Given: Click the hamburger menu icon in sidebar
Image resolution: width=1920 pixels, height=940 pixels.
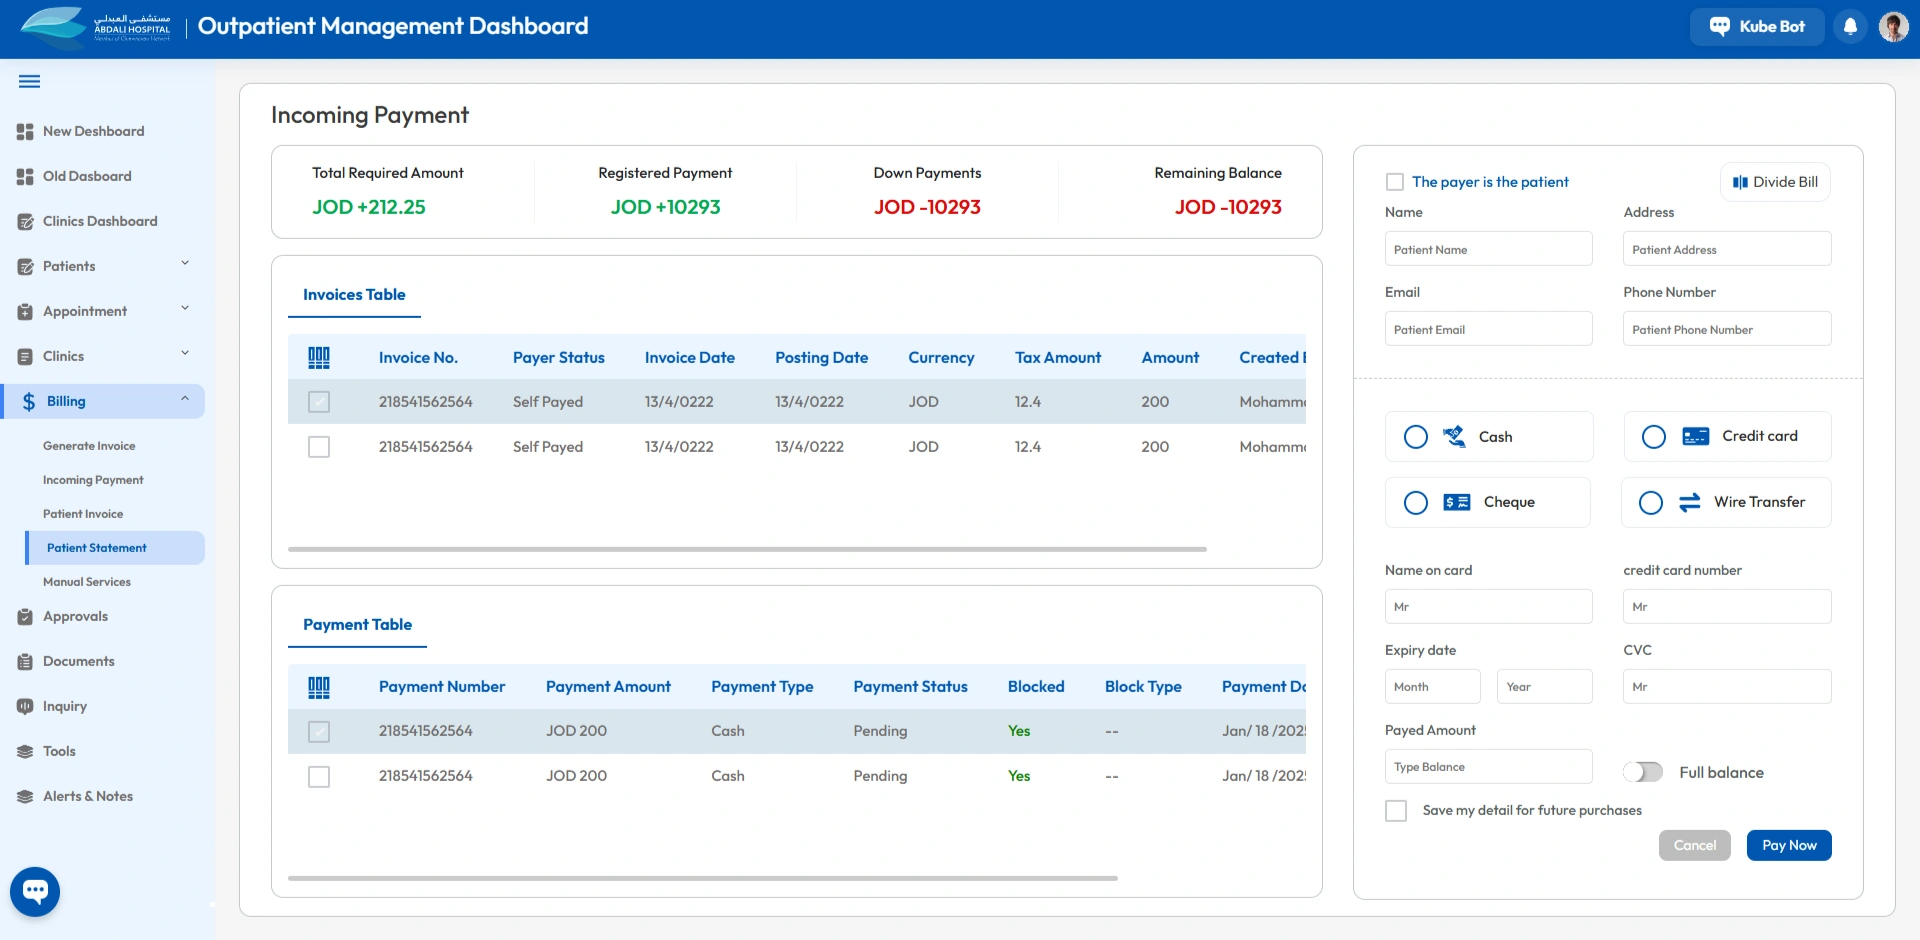Looking at the screenshot, I should (x=29, y=82).
